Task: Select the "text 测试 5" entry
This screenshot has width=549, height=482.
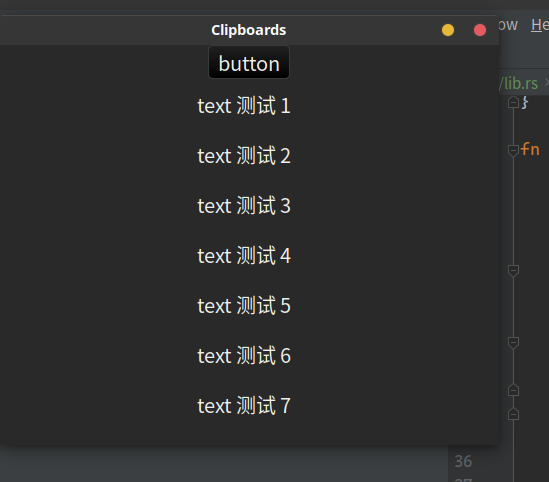Action: pyautogui.click(x=244, y=306)
